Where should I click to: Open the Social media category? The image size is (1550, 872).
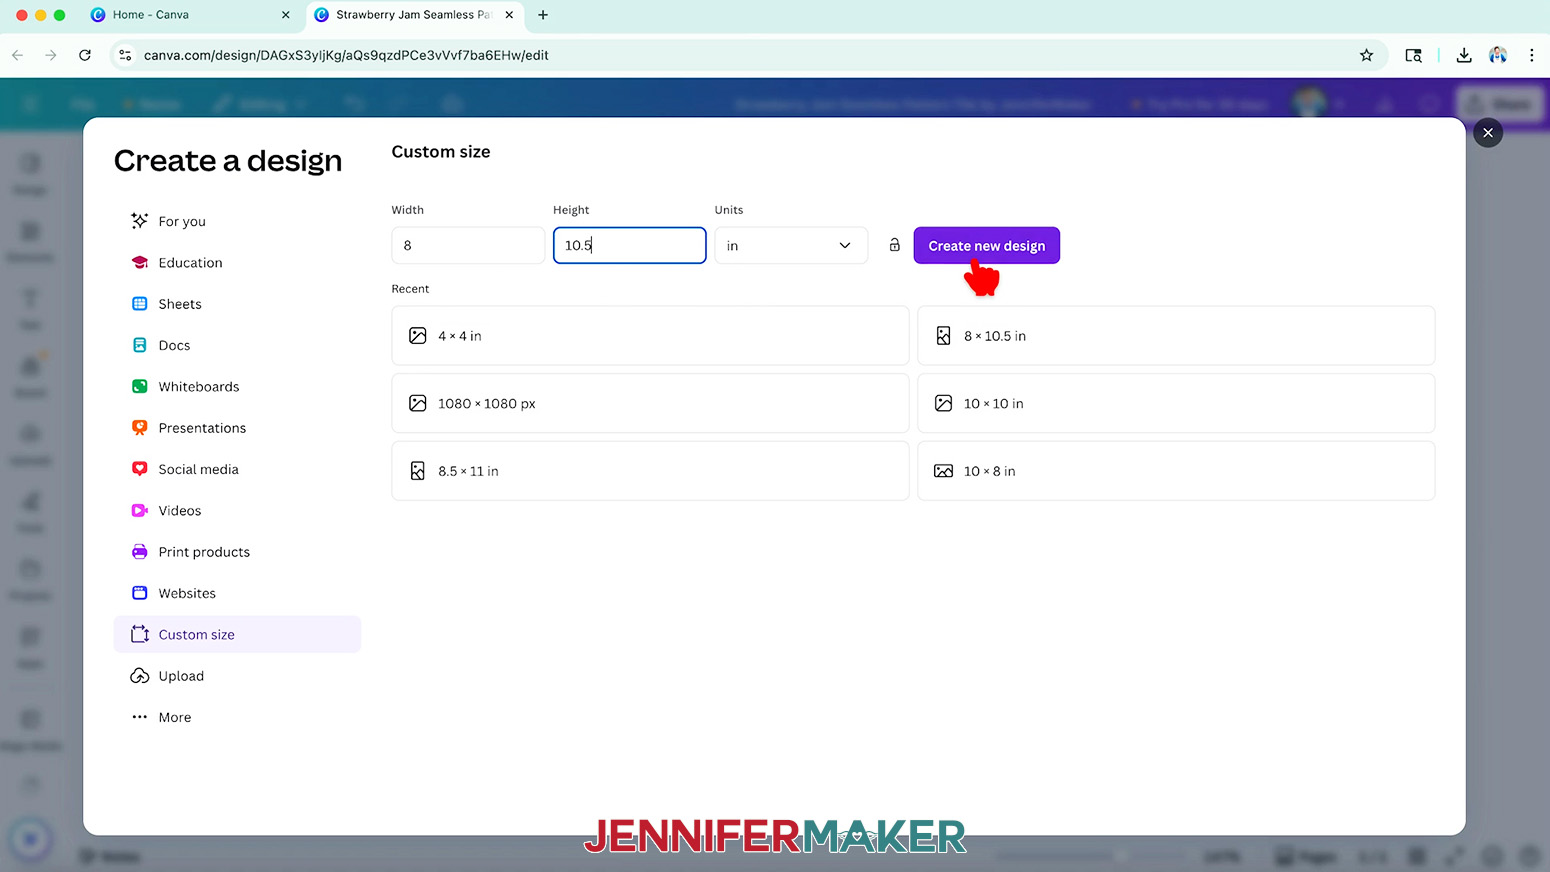click(x=237, y=469)
